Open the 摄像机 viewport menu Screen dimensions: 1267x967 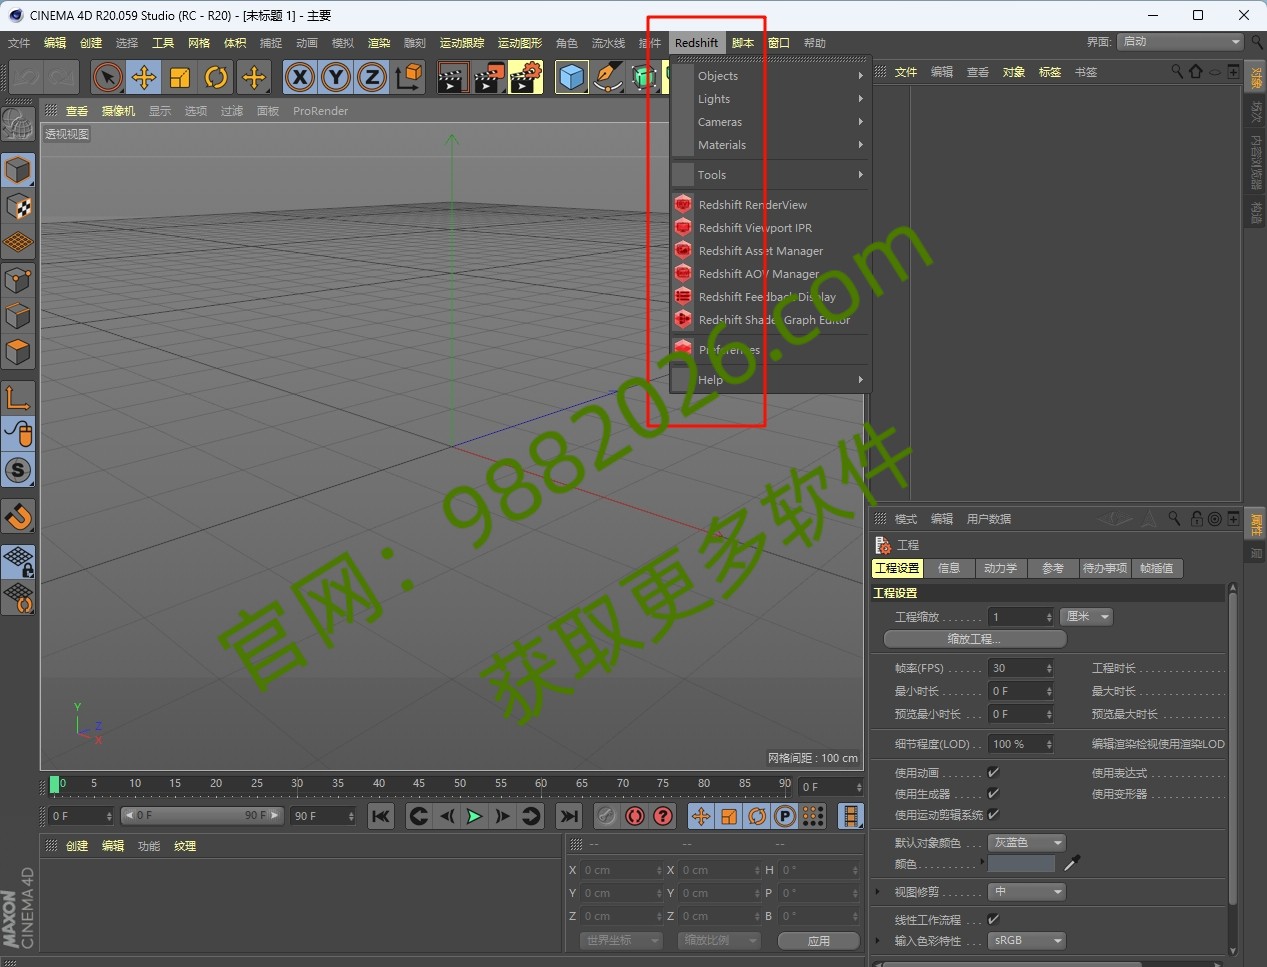pyautogui.click(x=119, y=111)
